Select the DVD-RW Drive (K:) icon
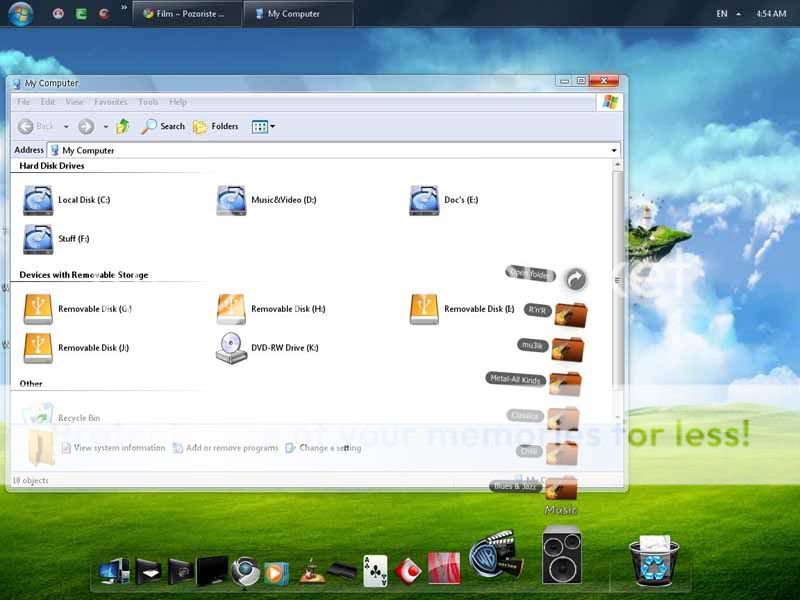Image resolution: width=800 pixels, height=600 pixels. 231,348
